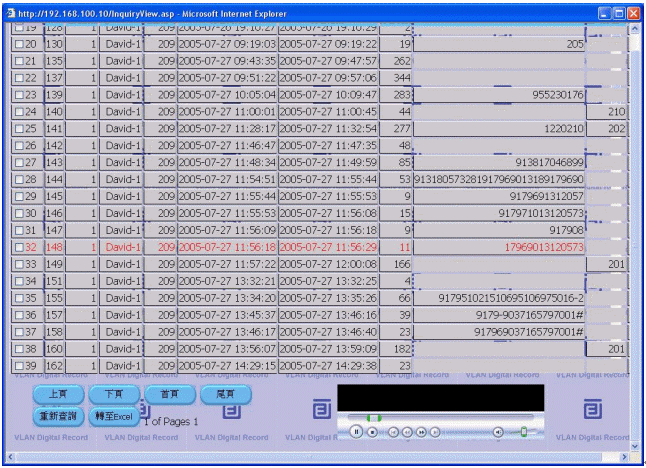
Task: Go to previous page with 上頁 button
Action: click(x=58, y=395)
